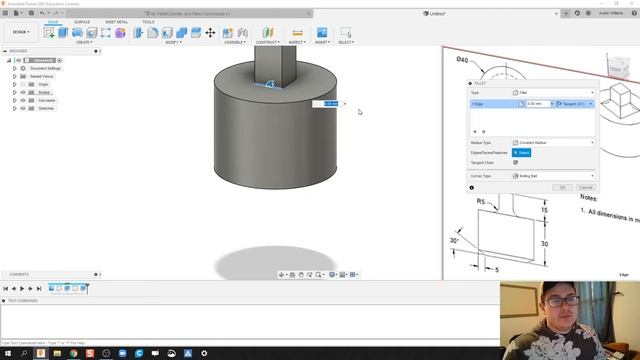This screenshot has height=360, width=640.
Task: Click the Fillet dialog info icon
Action: coord(471,188)
